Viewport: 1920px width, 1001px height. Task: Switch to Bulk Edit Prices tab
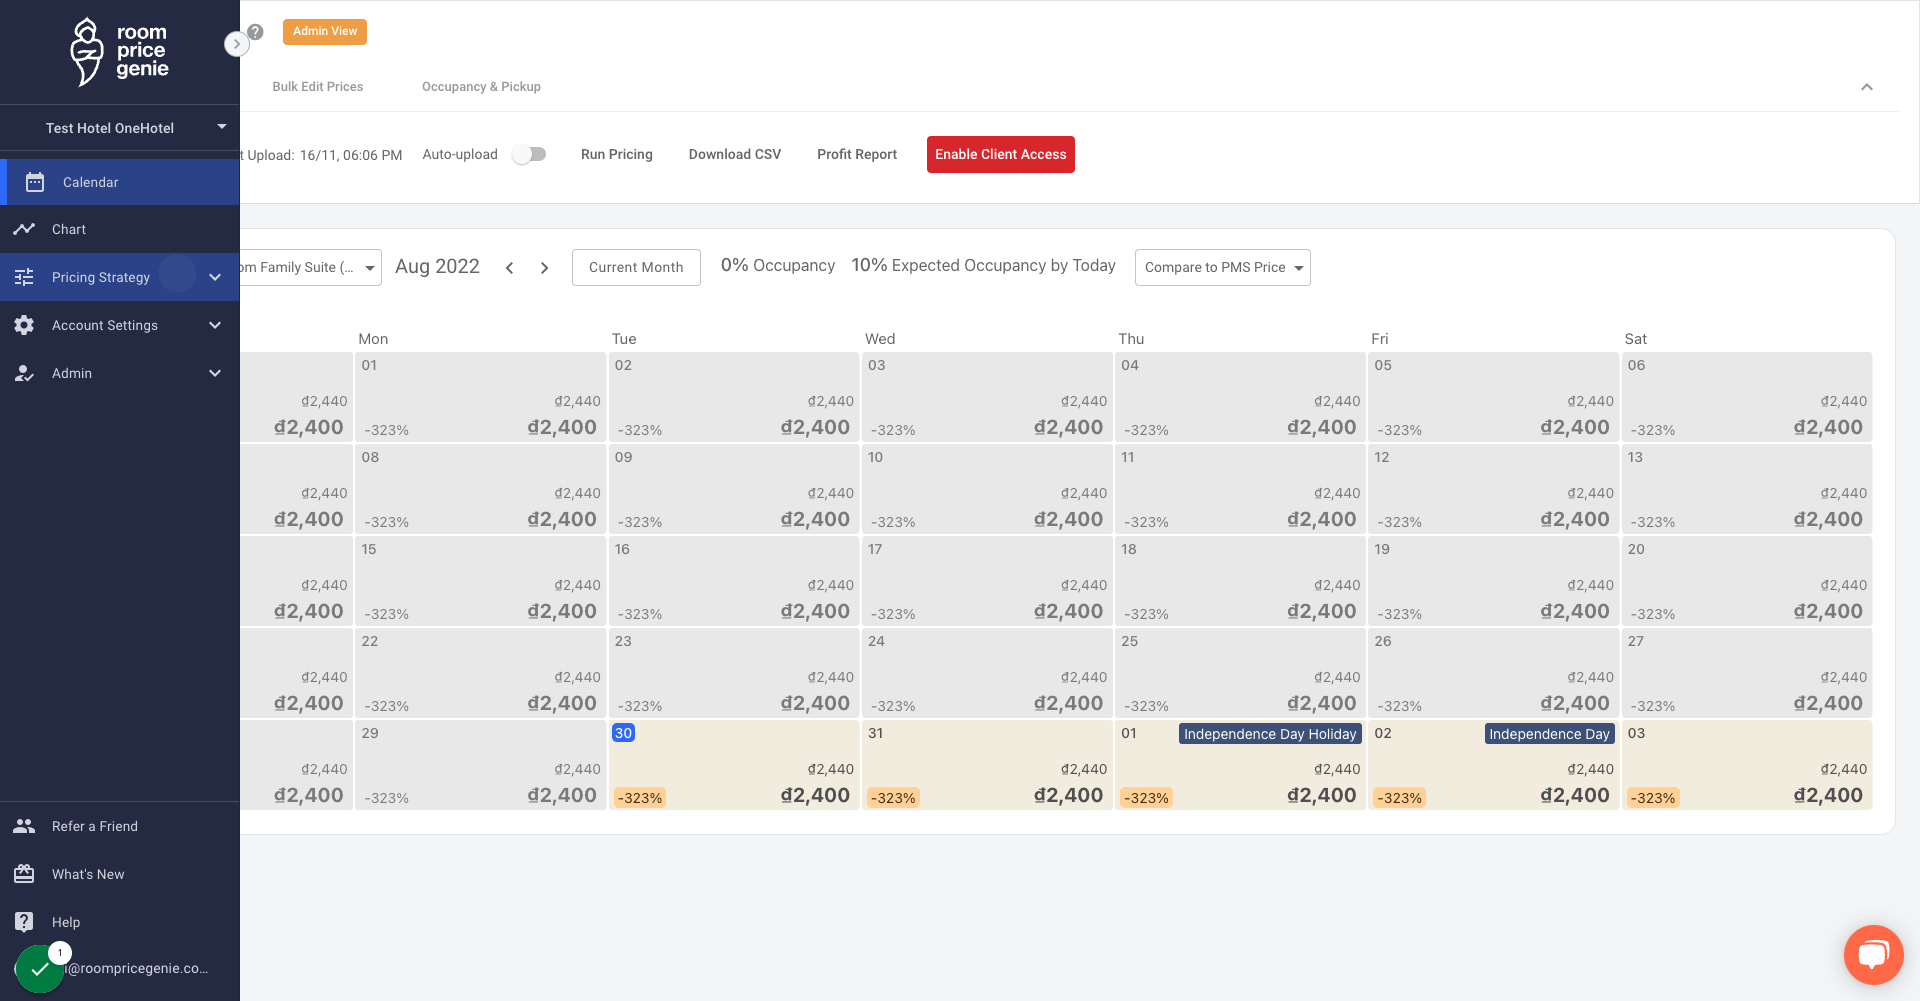point(318,87)
